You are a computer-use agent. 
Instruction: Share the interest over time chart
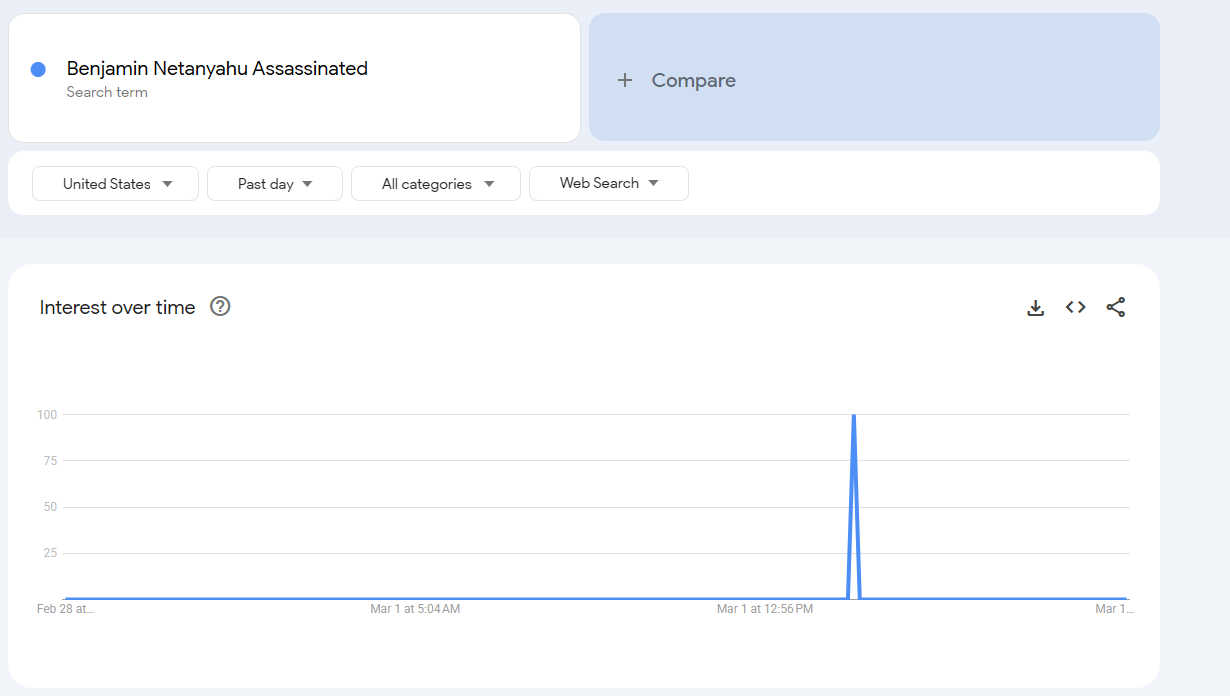click(x=1116, y=308)
